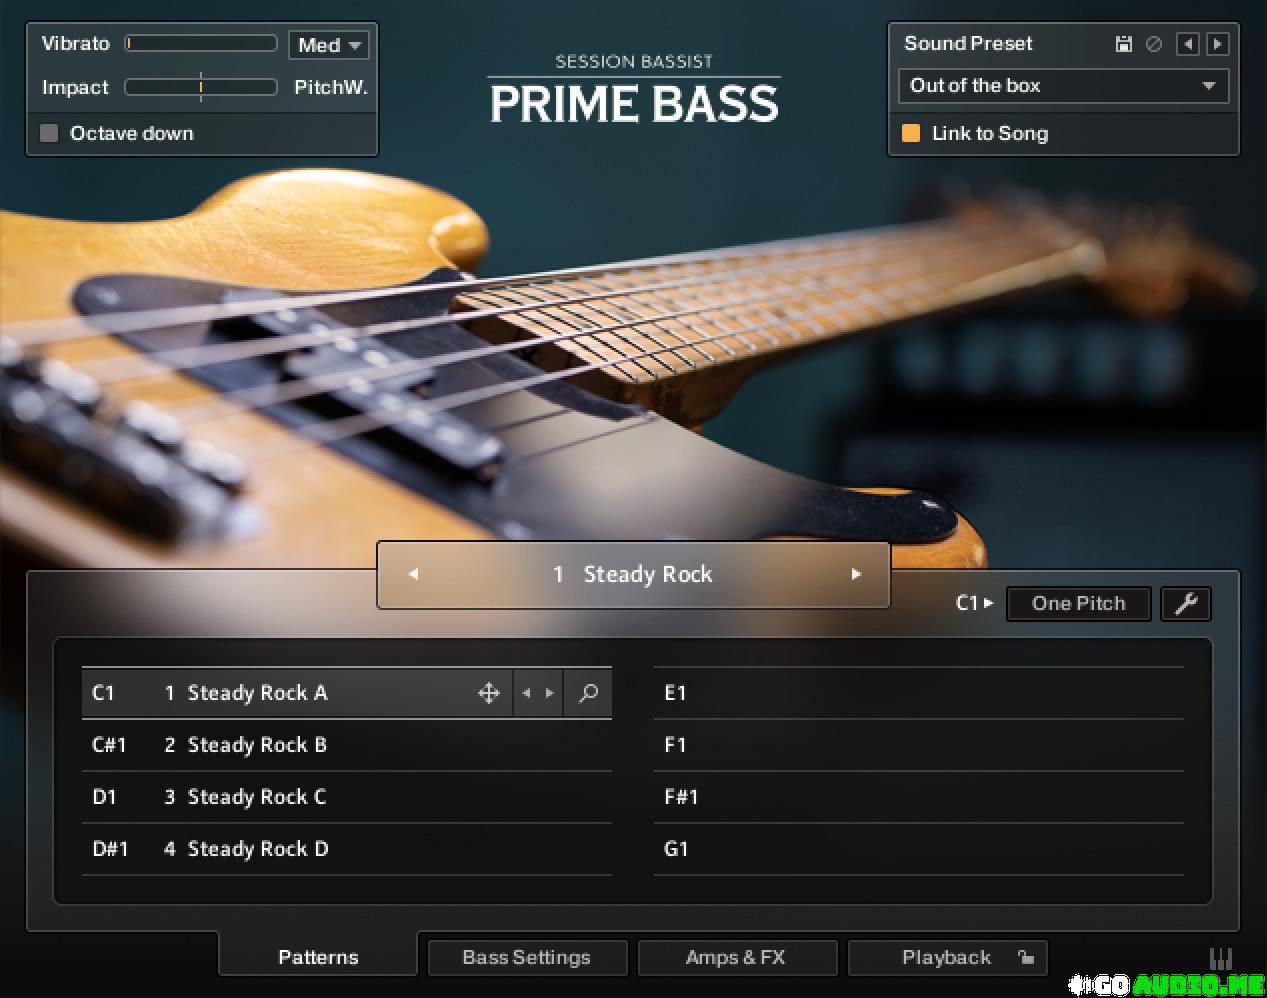This screenshot has height=998, width=1267.
Task: Switch to the Patterns tab
Action: point(318,957)
